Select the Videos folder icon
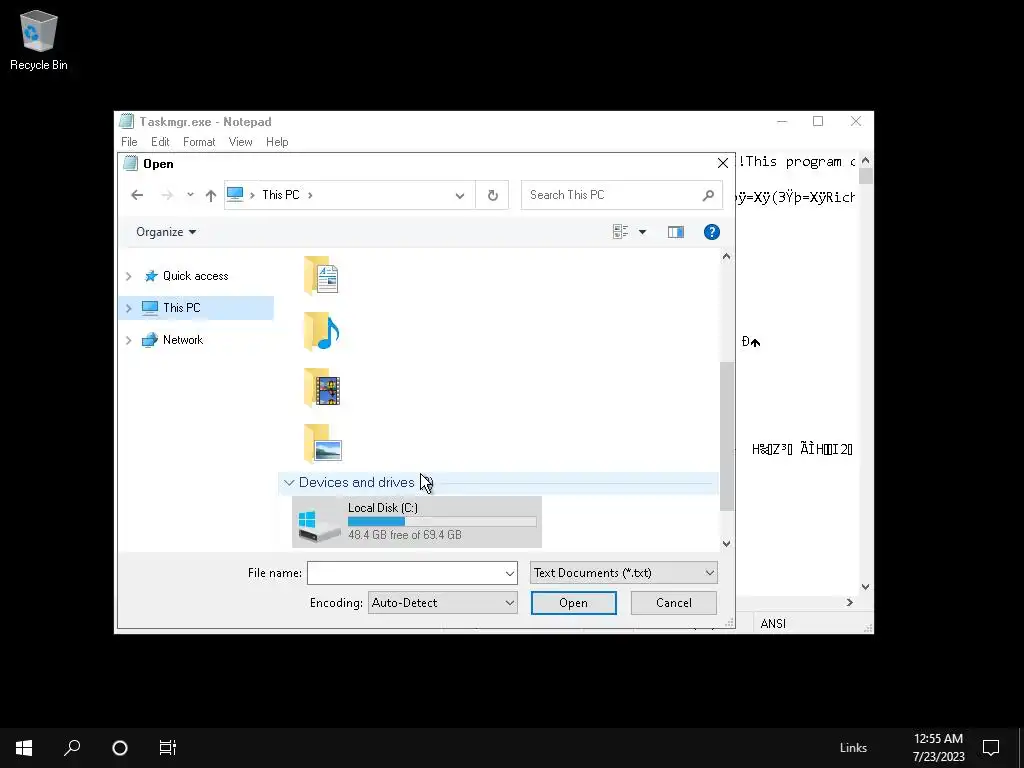 (321, 388)
